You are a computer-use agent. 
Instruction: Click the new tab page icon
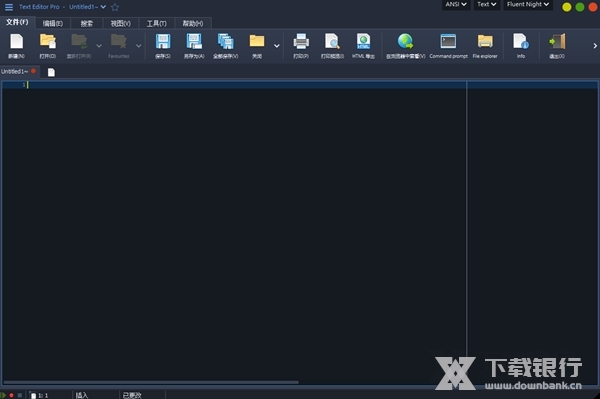click(x=51, y=72)
